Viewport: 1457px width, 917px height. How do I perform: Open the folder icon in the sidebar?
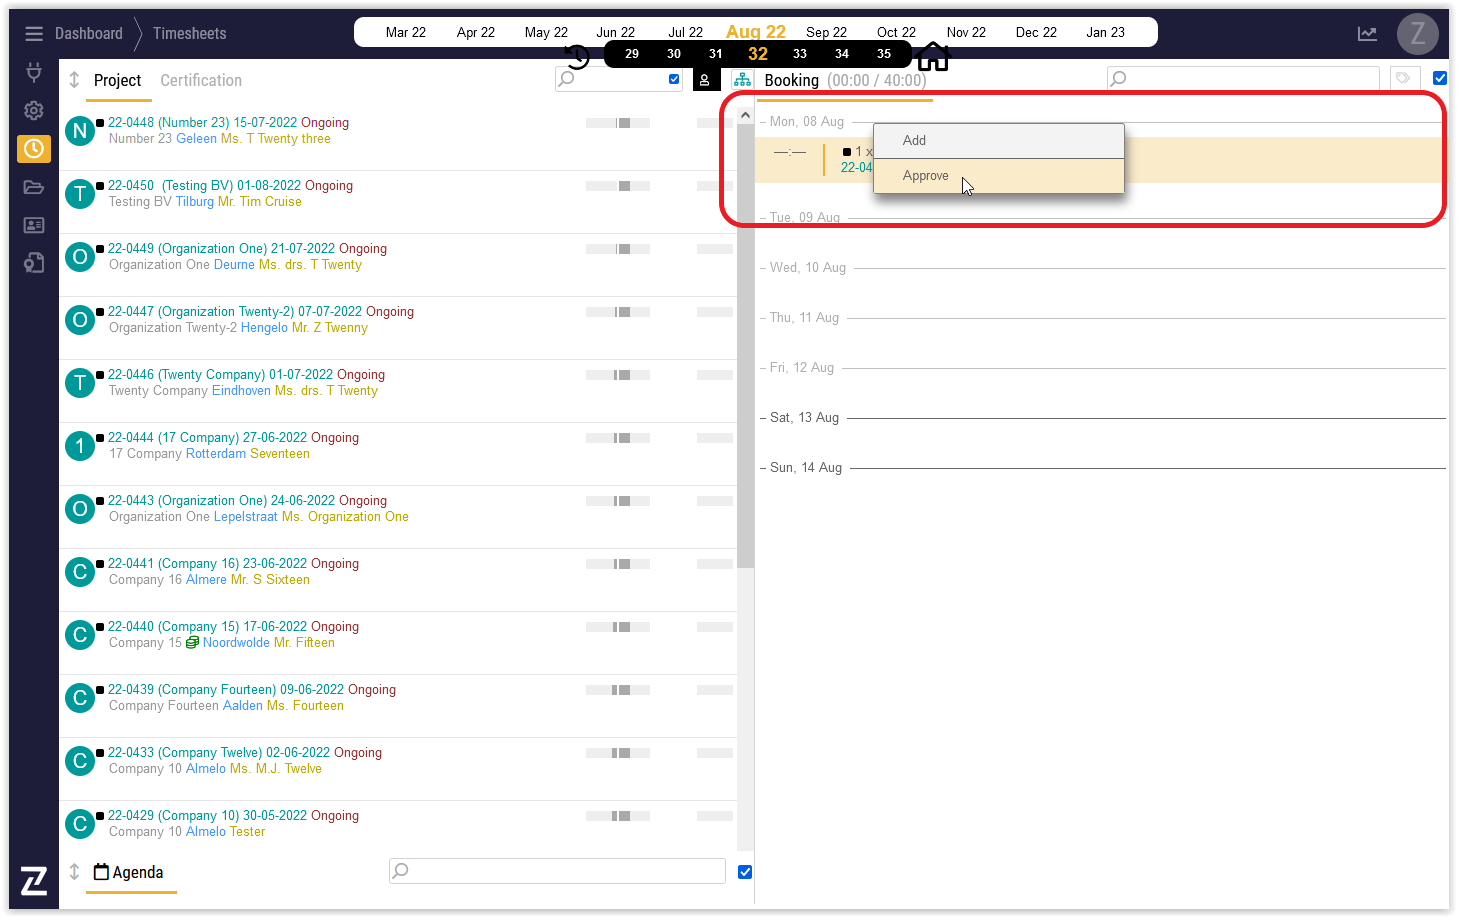coord(34,187)
